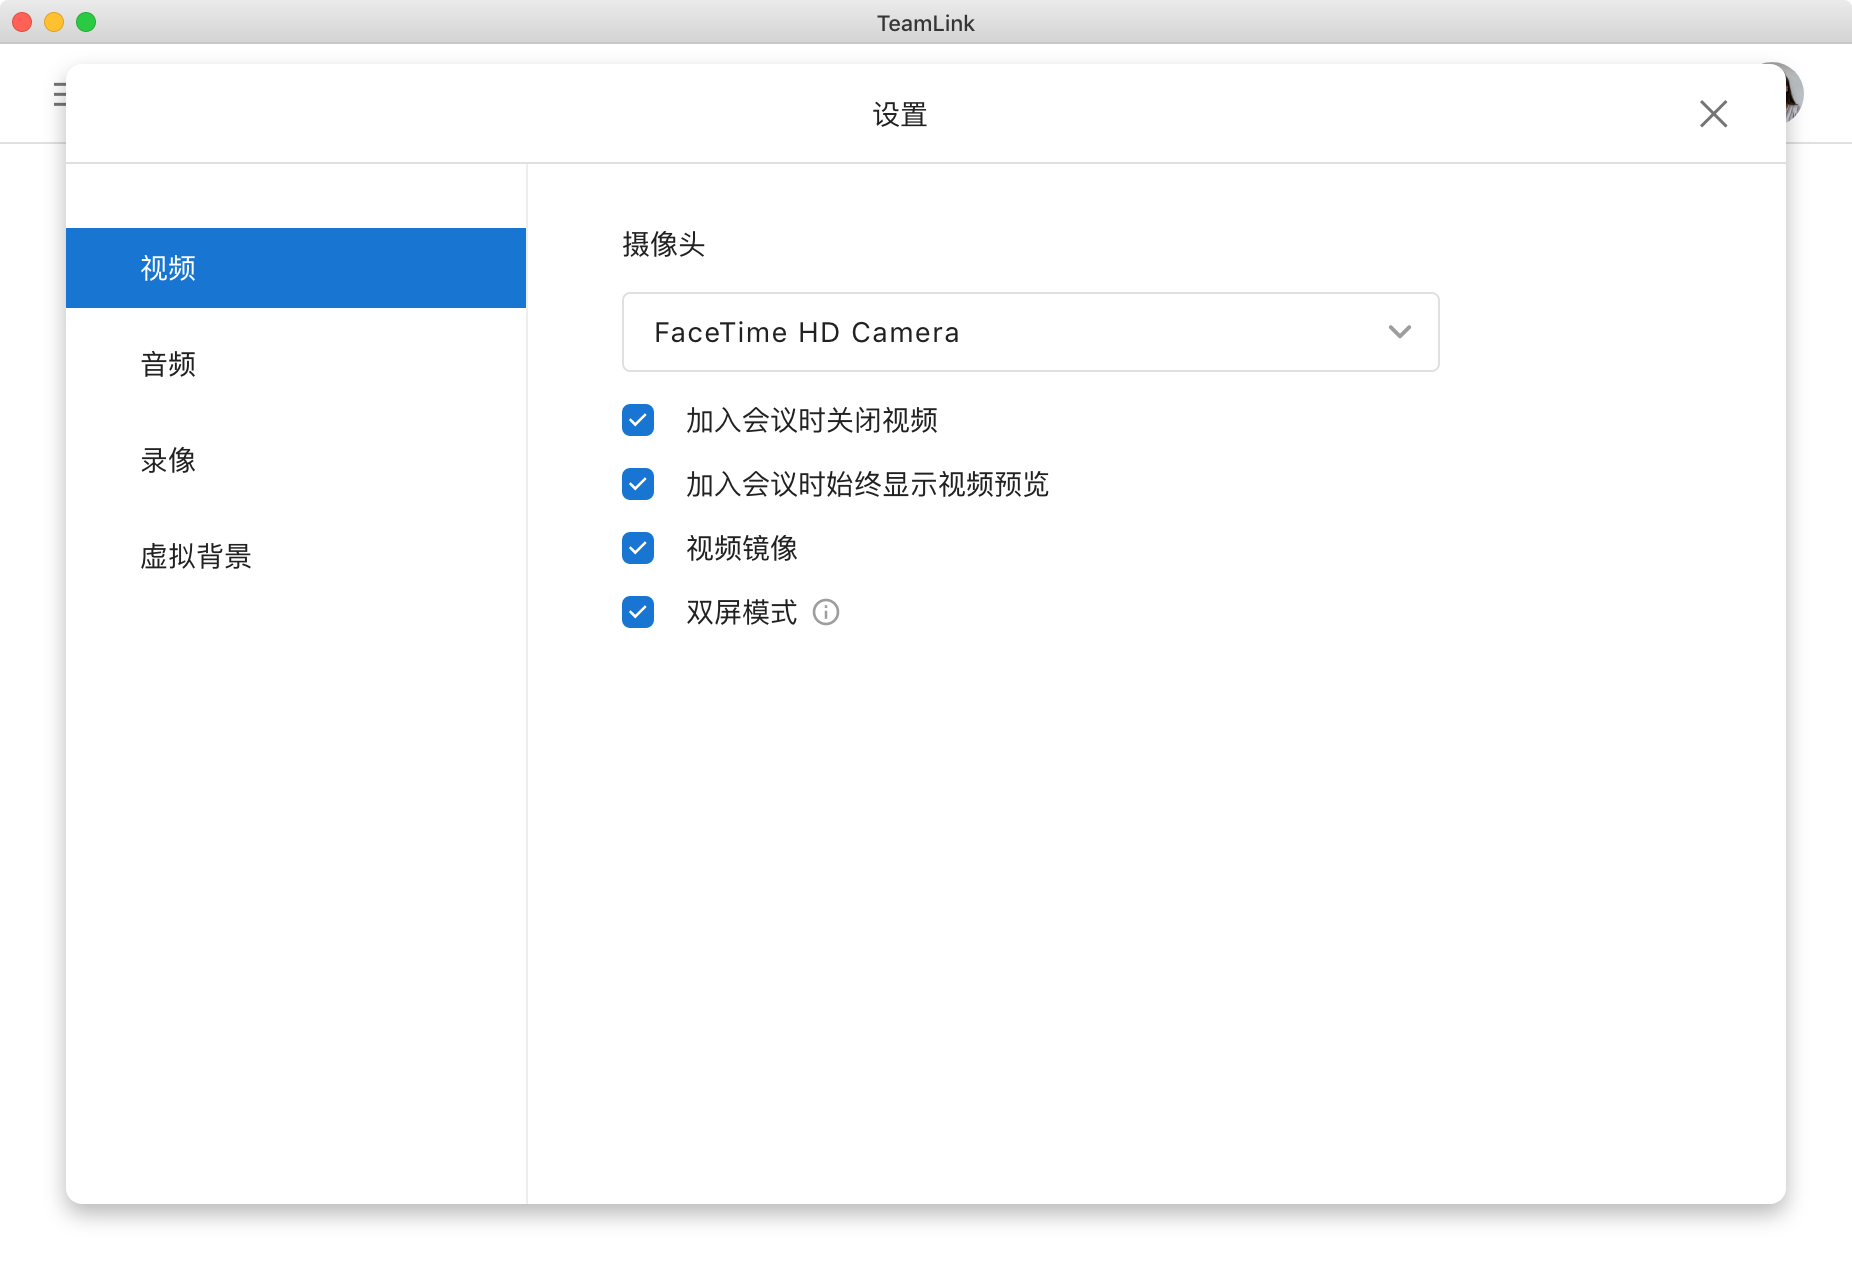Click the chevron arrow in the camera selector
This screenshot has height=1268, width=1852.
coord(1399,332)
